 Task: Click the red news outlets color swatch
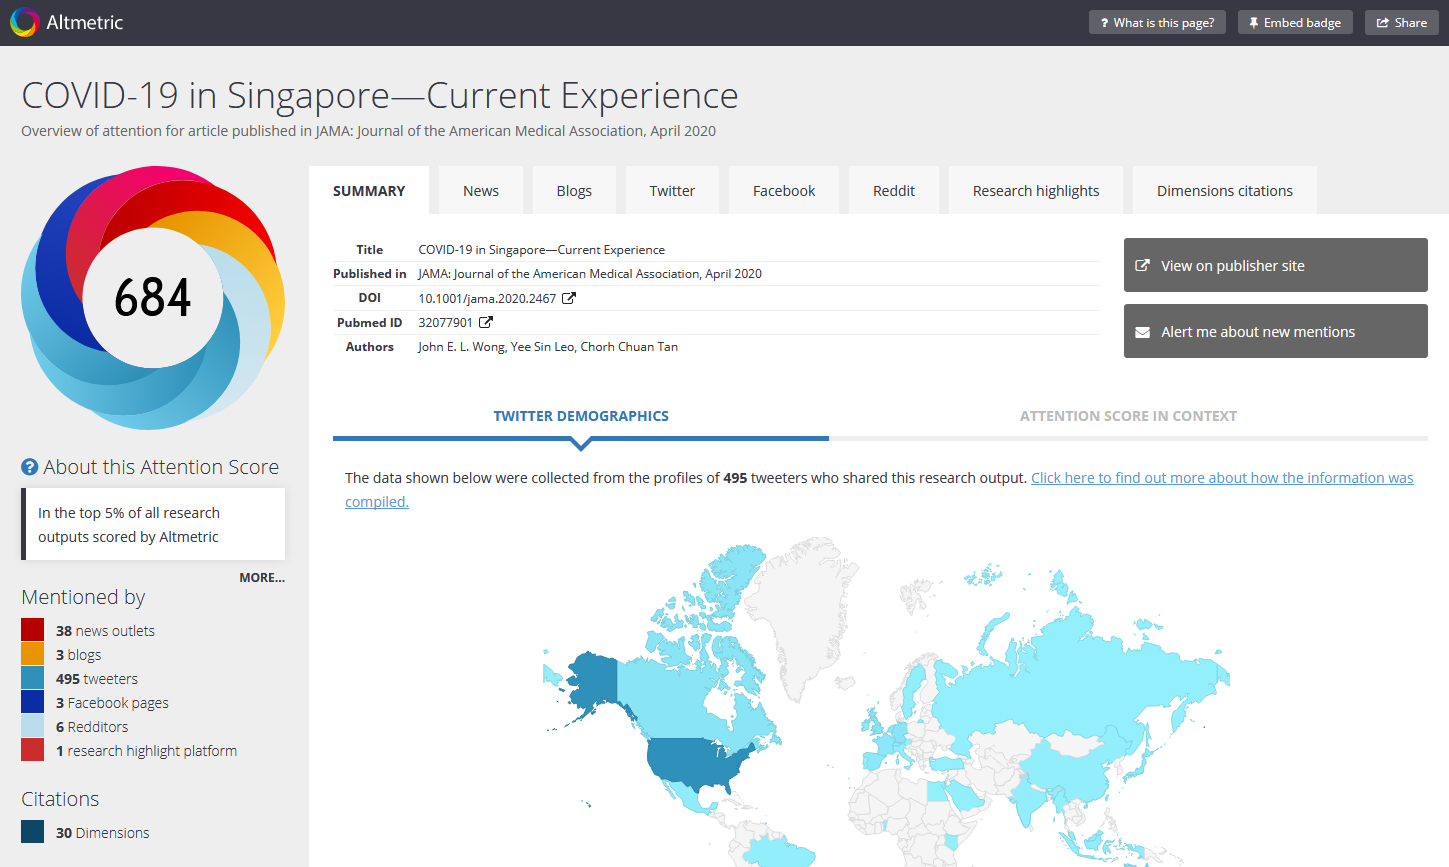pos(33,630)
